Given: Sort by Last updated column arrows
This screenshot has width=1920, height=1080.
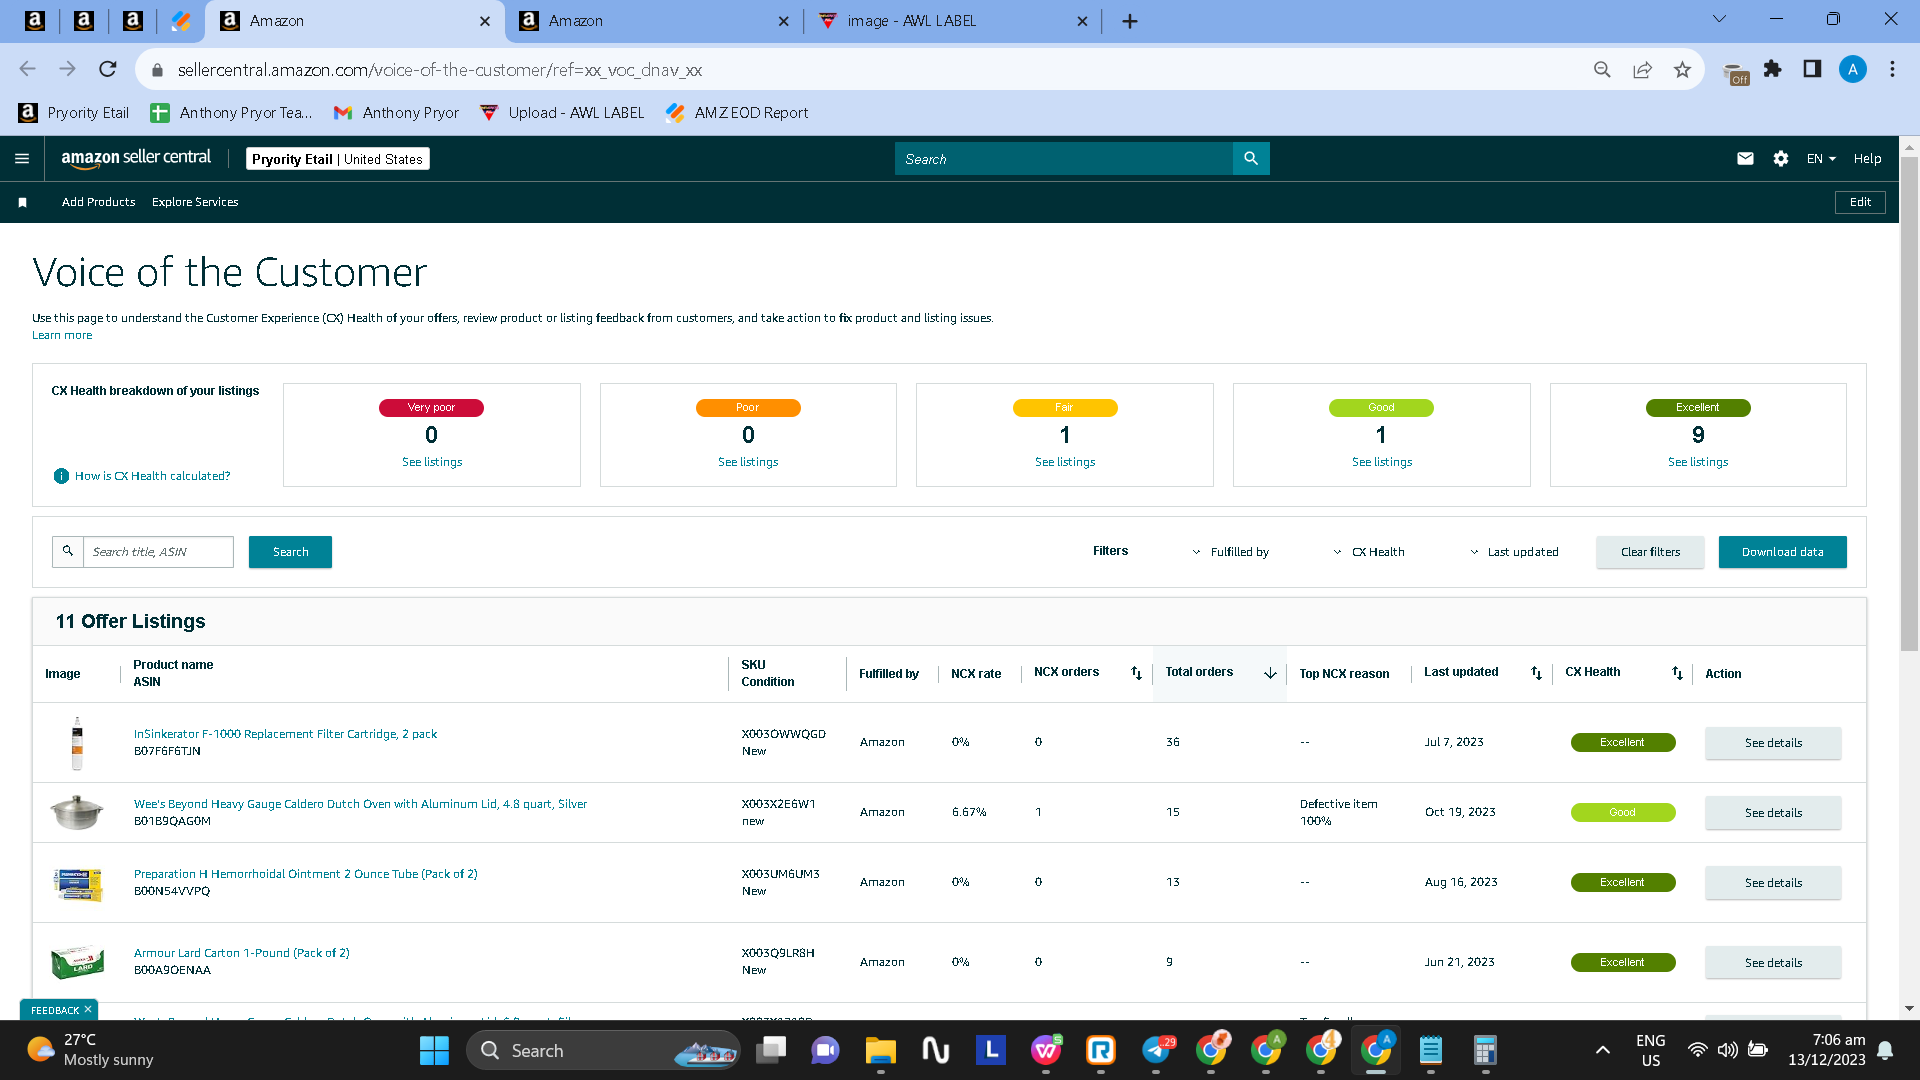Looking at the screenshot, I should 1536,673.
